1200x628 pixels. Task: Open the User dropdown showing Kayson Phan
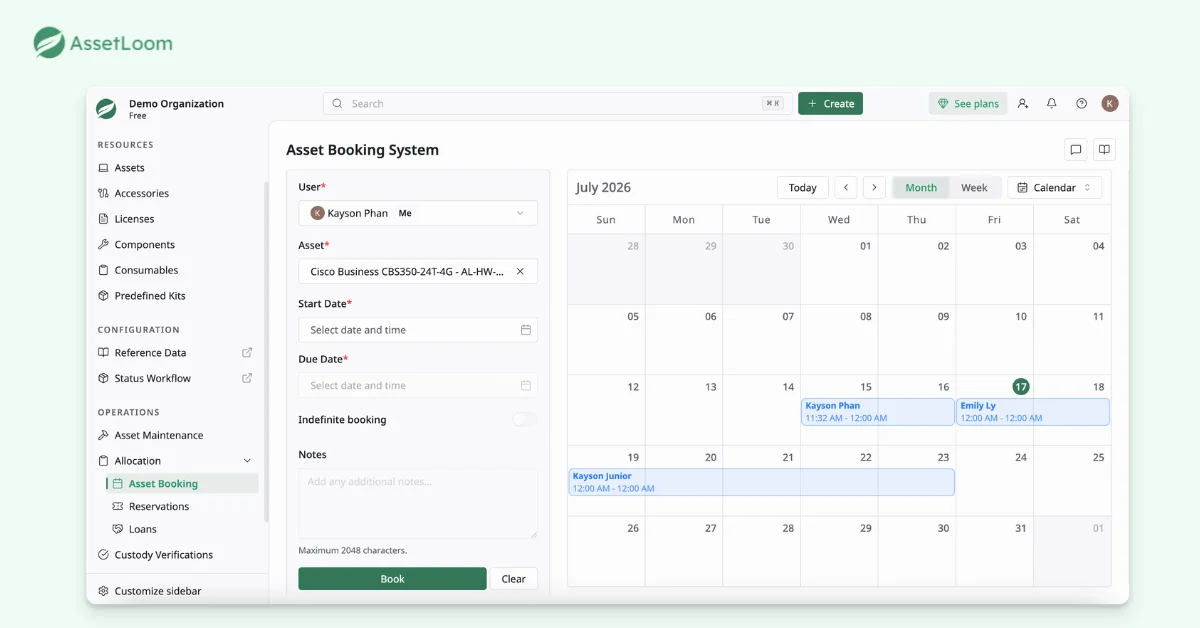[418, 213]
